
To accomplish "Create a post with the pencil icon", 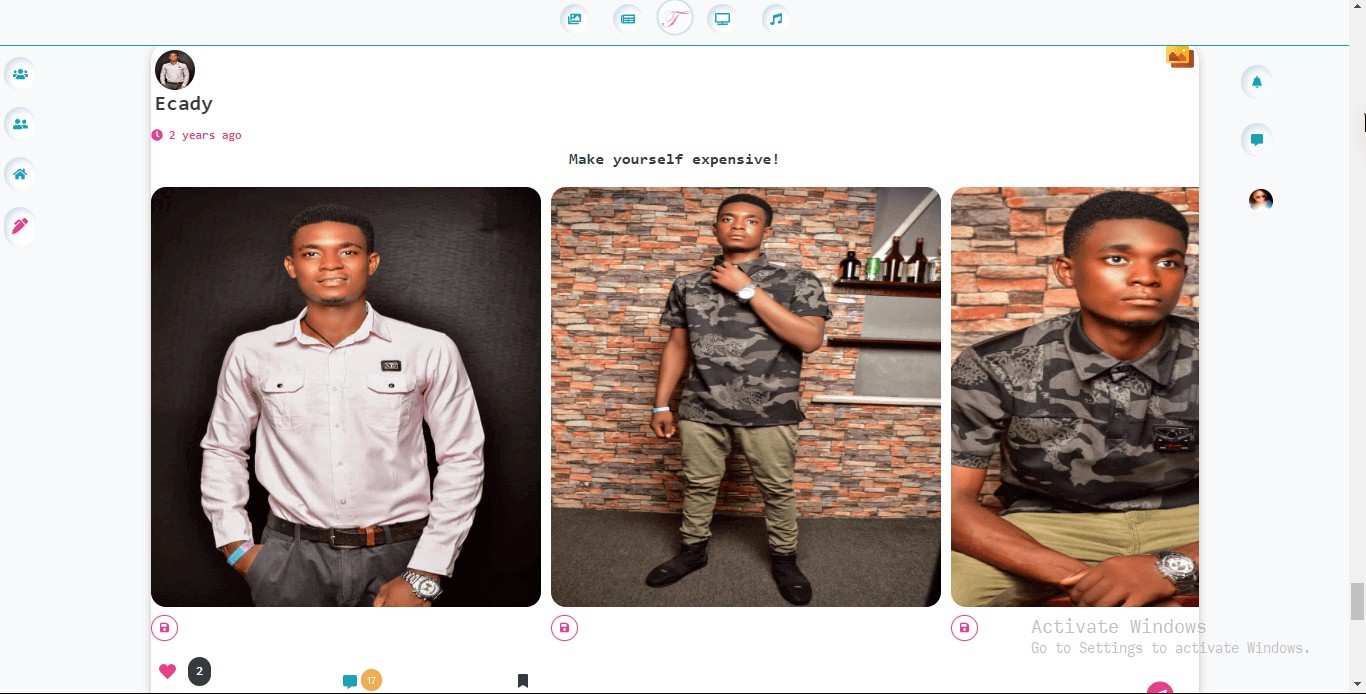I will click(20, 226).
